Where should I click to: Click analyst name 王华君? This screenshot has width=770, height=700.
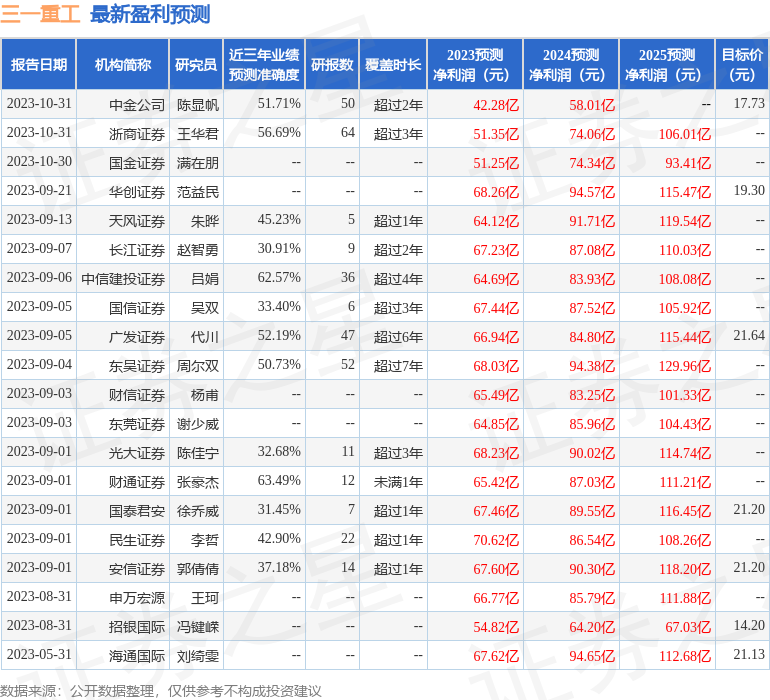pos(197,134)
